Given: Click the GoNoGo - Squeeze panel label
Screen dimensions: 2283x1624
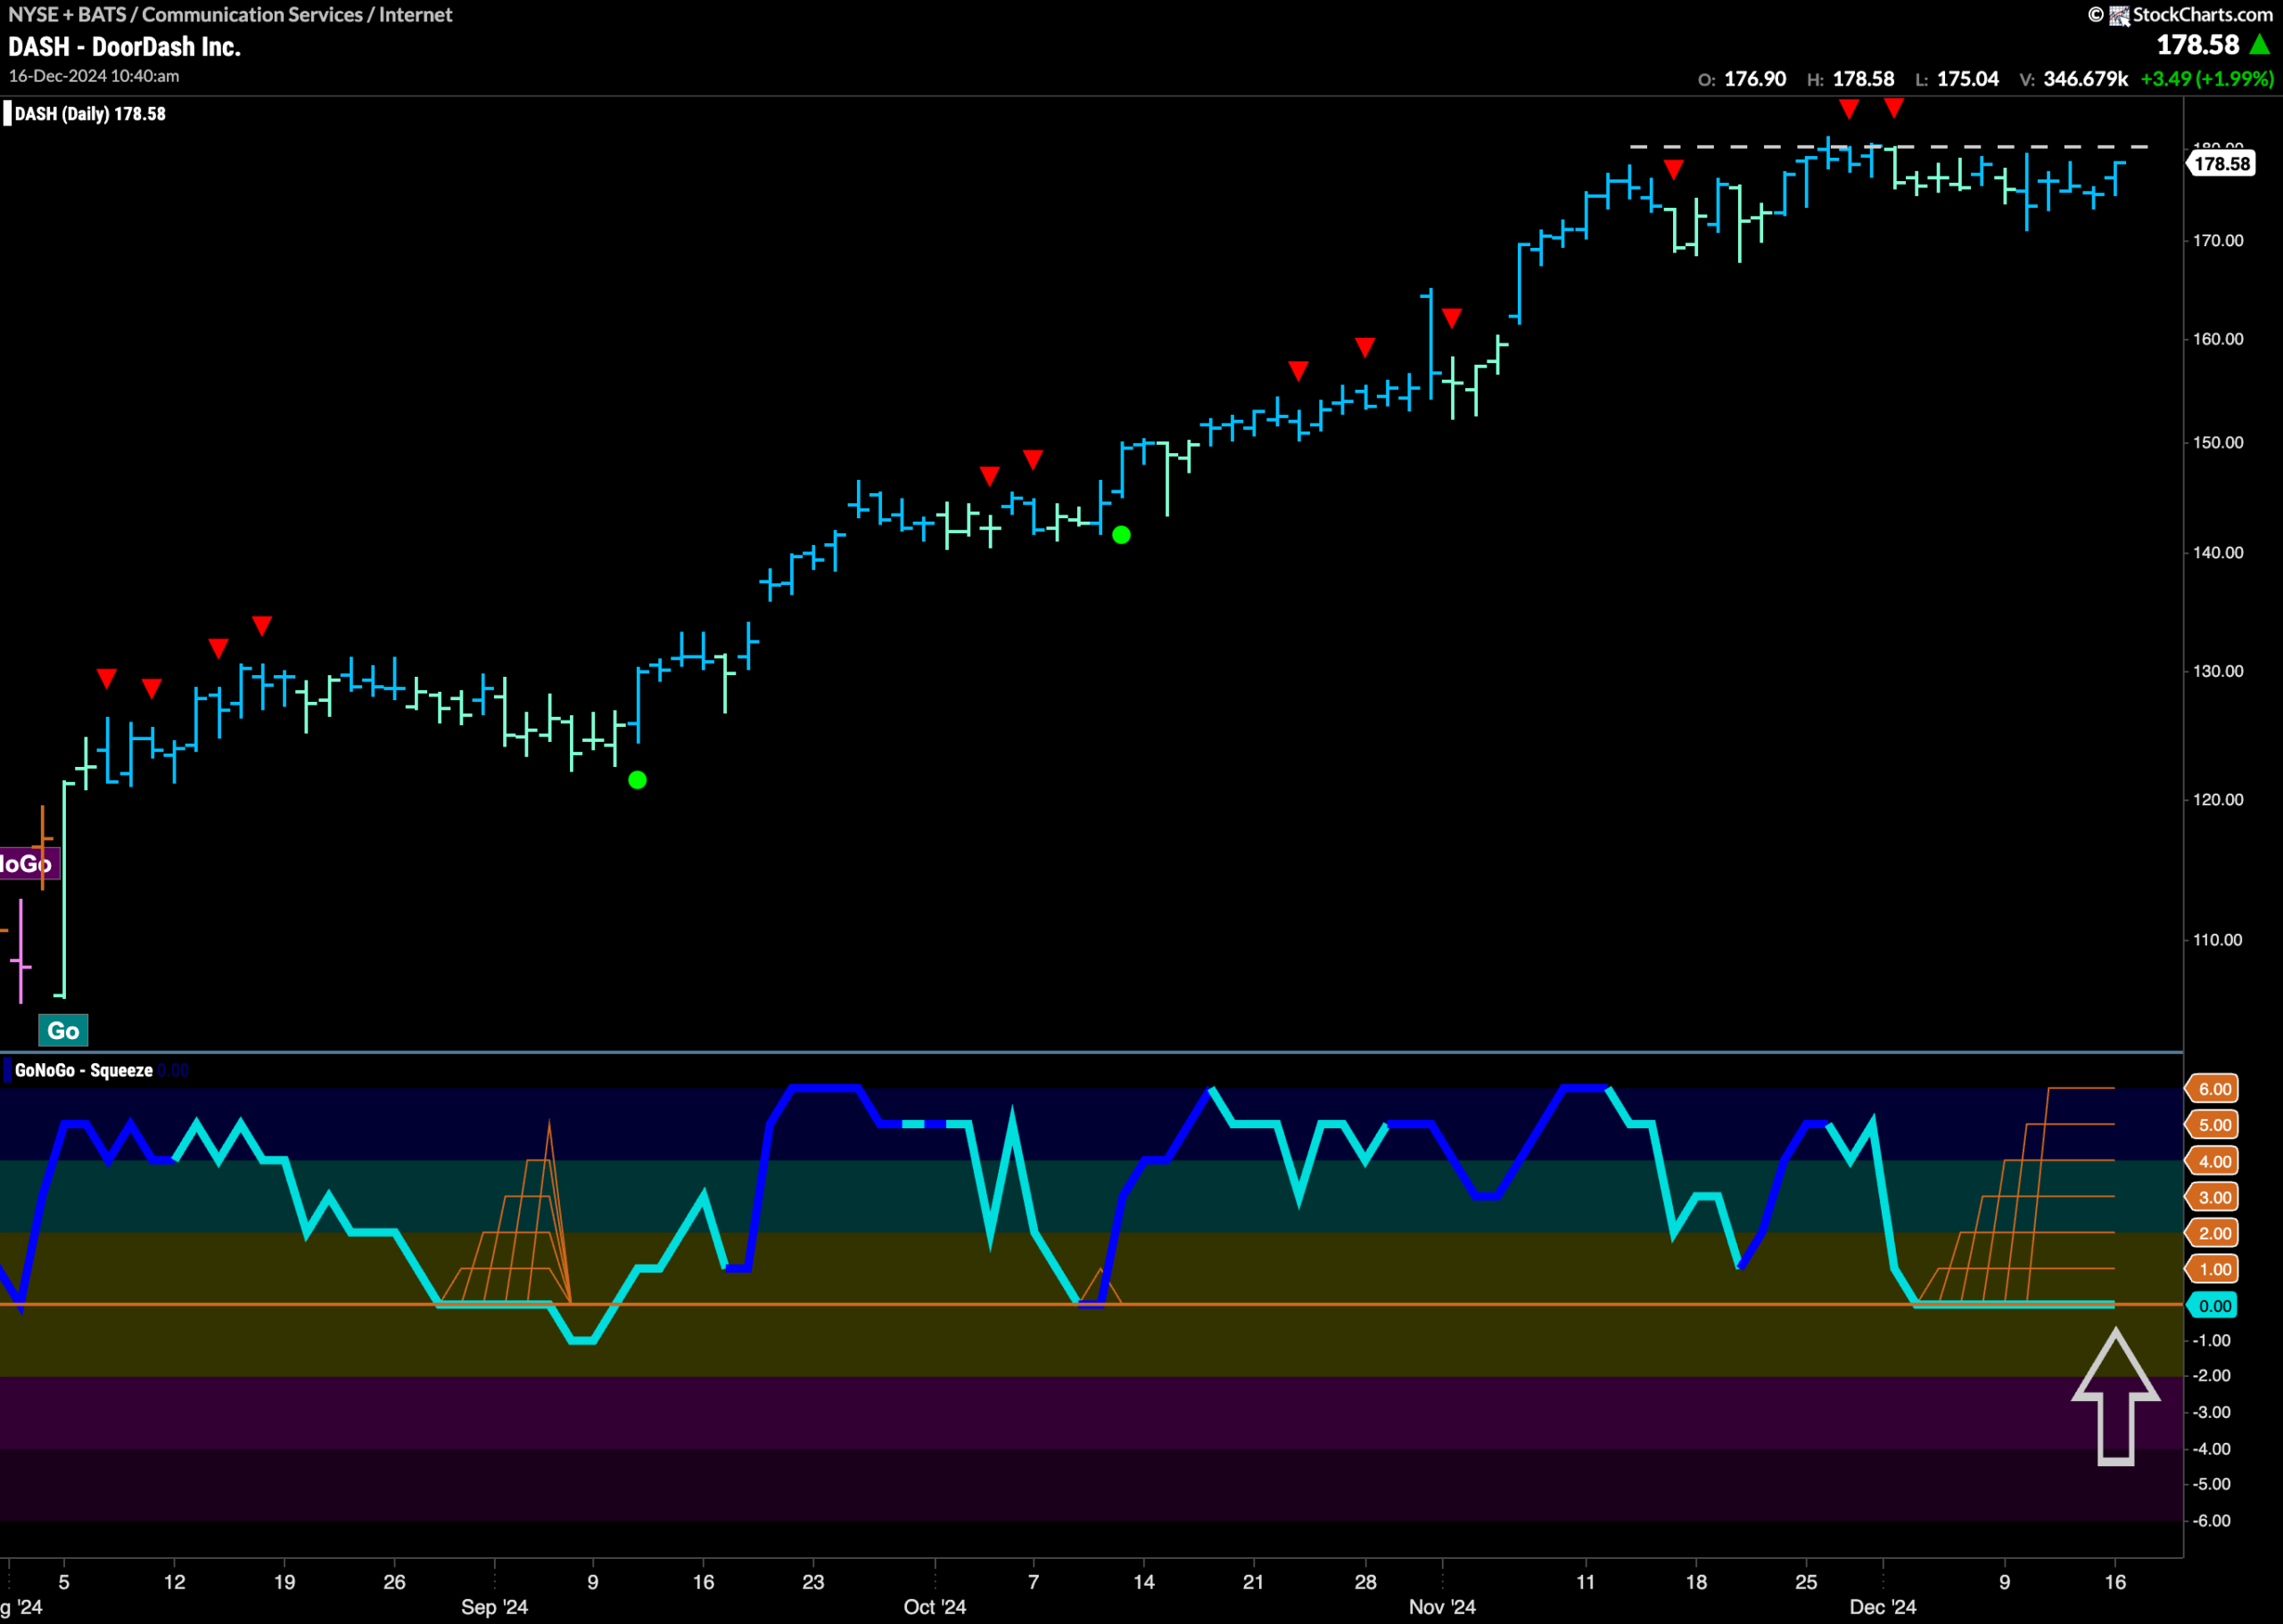Looking at the screenshot, I should pyautogui.click(x=84, y=1070).
